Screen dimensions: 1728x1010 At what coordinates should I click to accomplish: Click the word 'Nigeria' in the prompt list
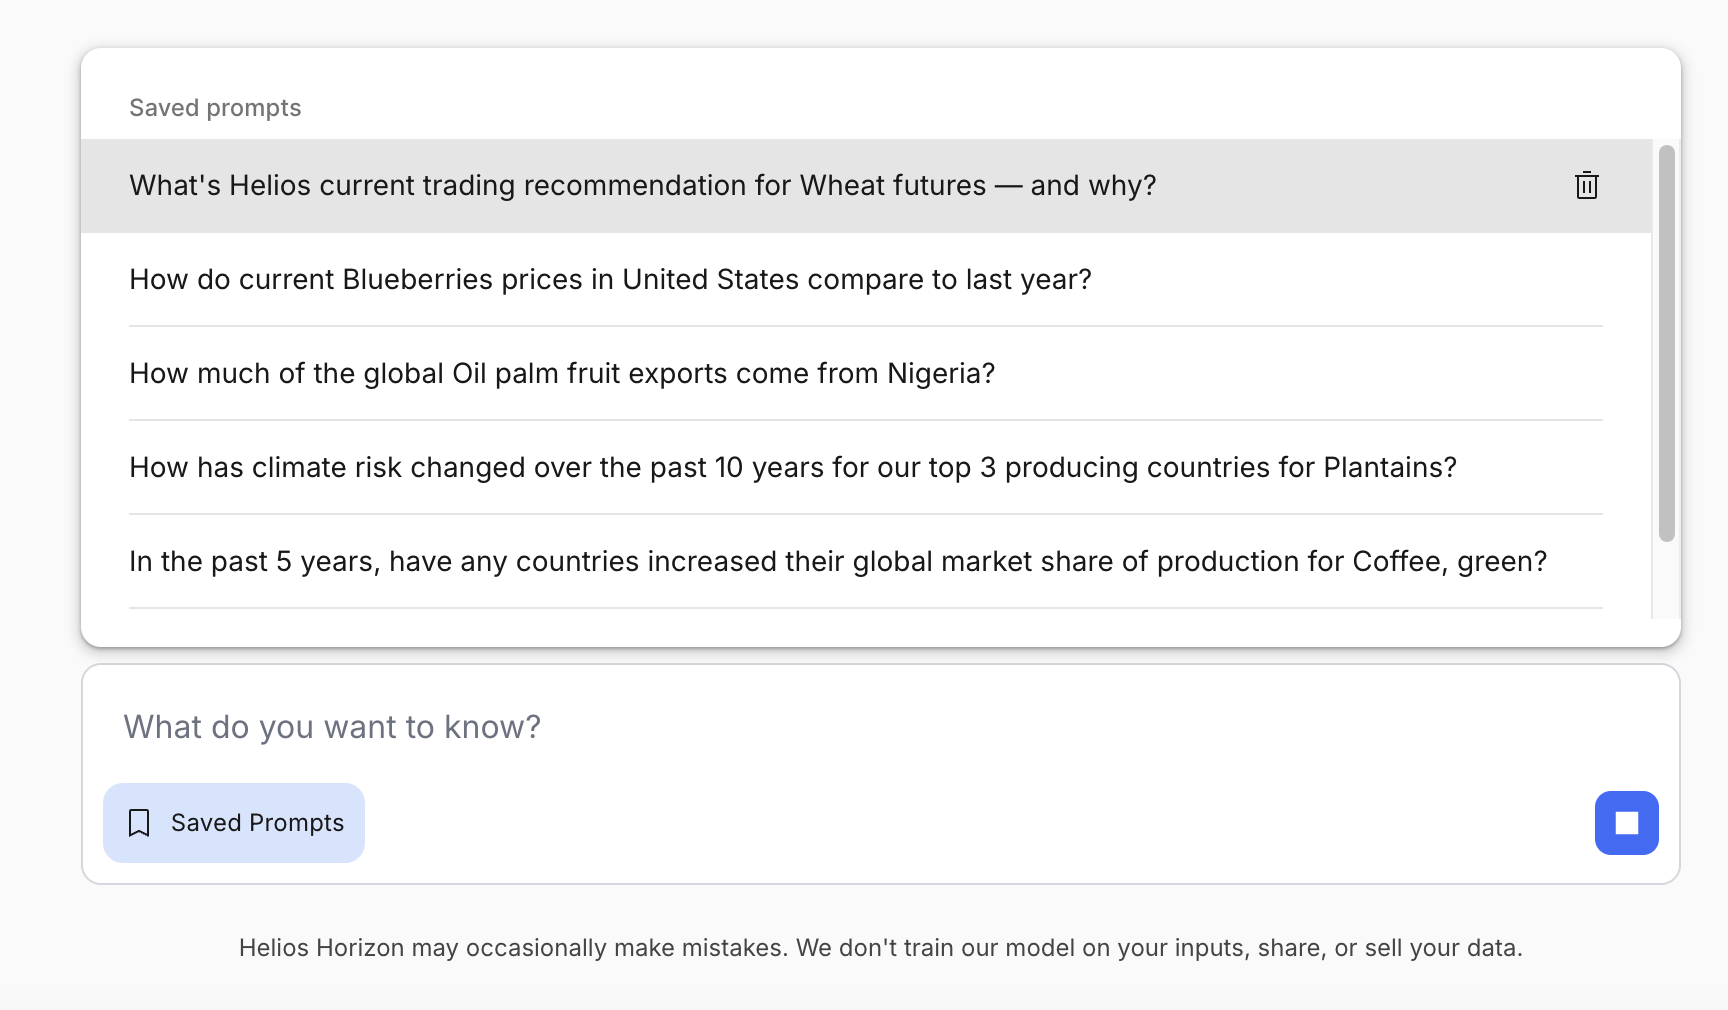tap(940, 374)
